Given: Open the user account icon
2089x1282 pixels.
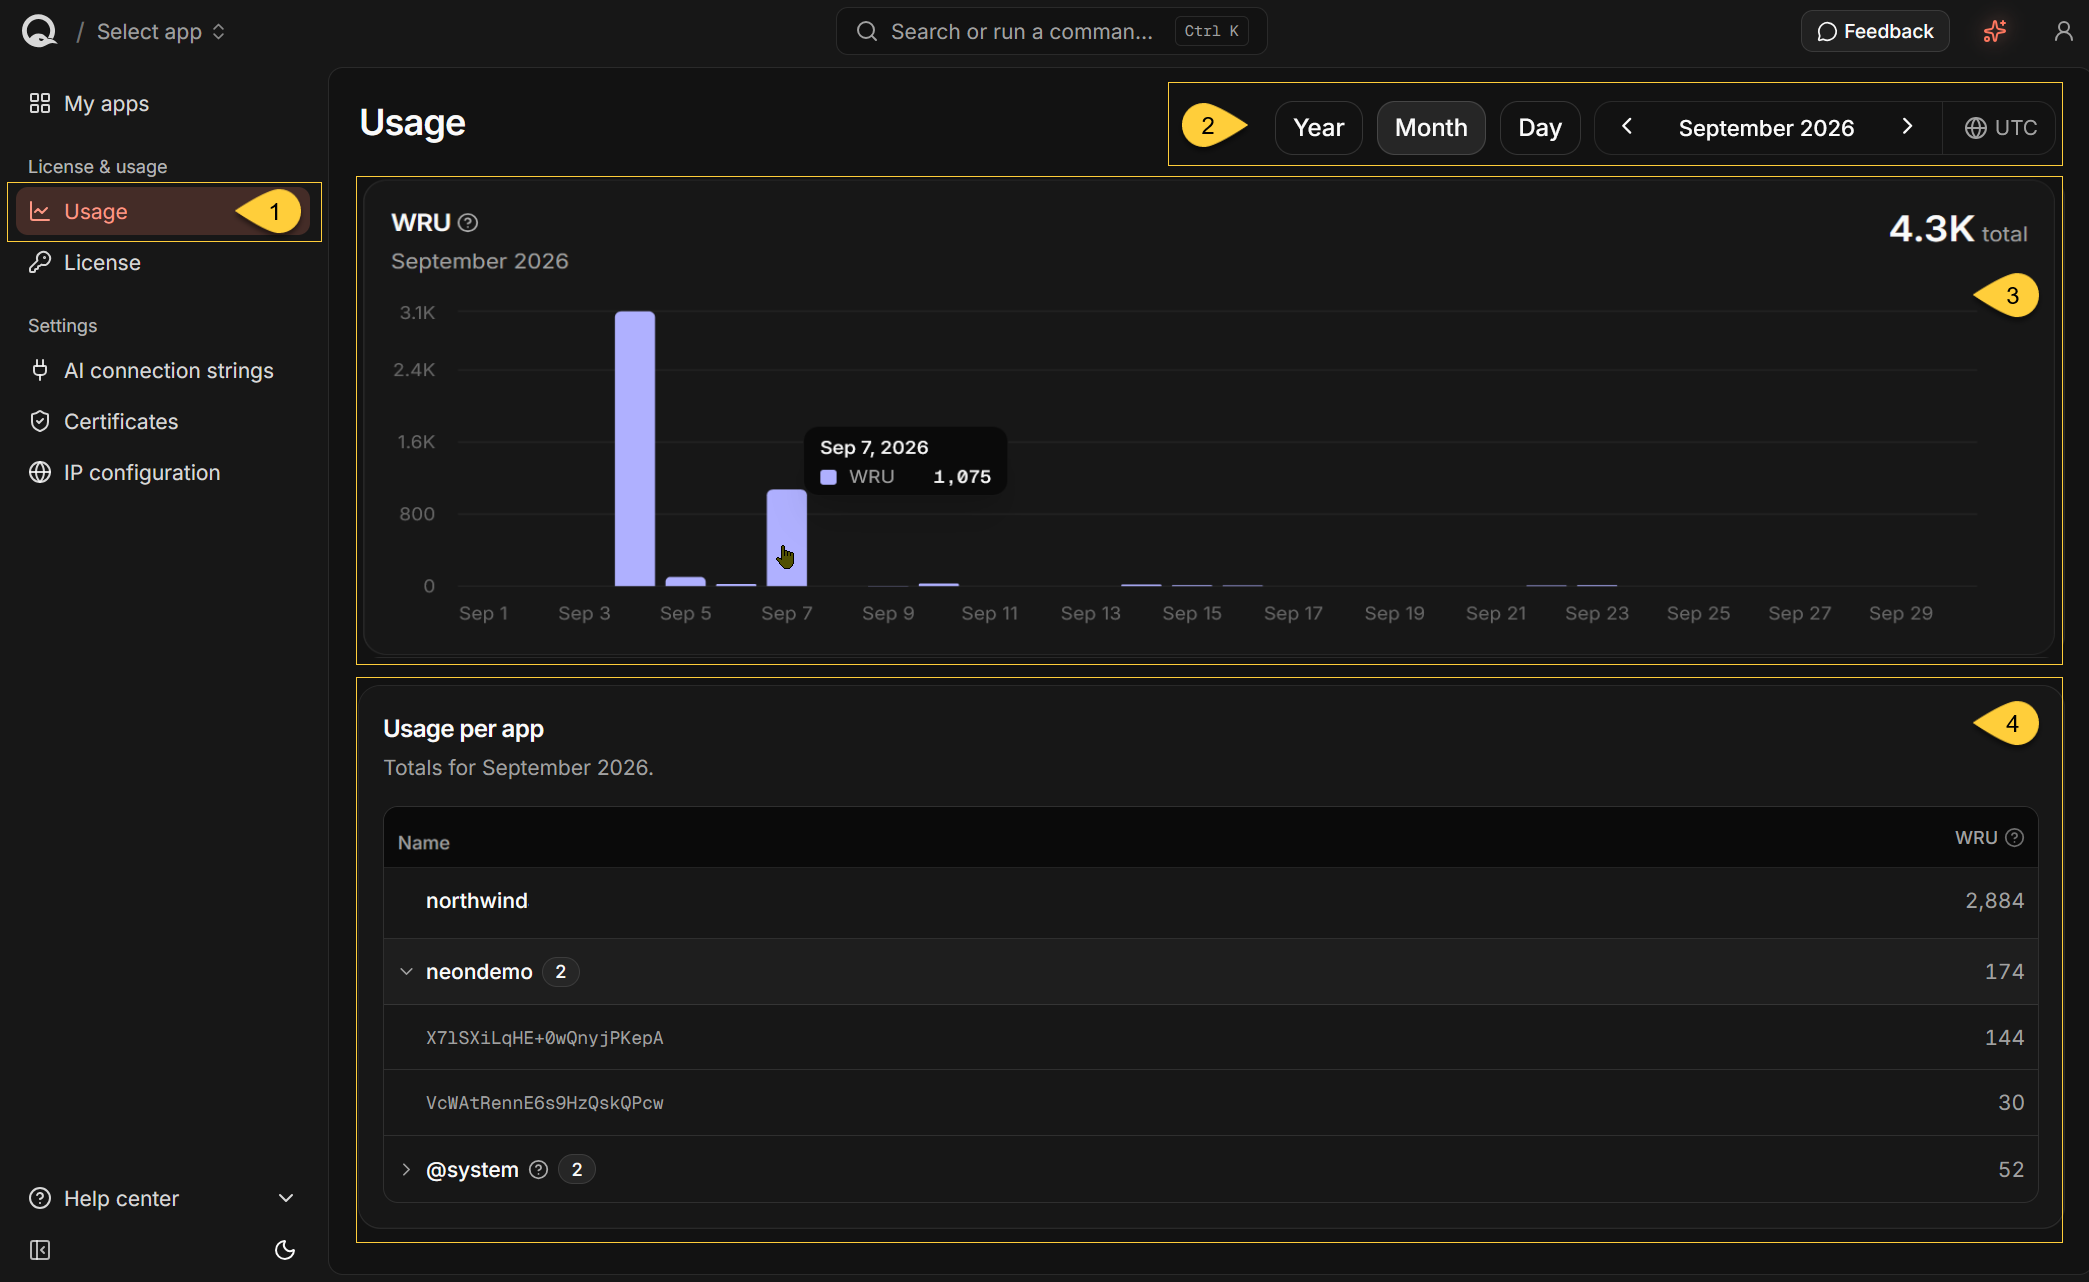Looking at the screenshot, I should click(2064, 31).
